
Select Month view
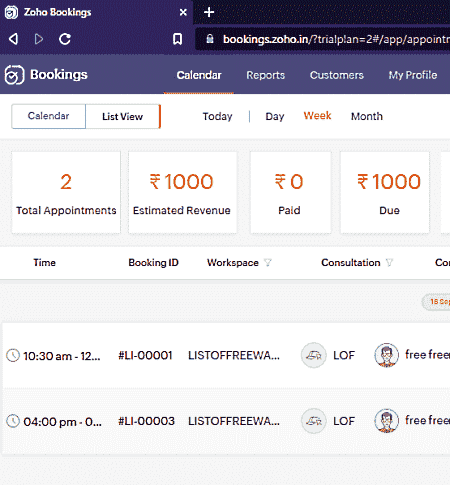tap(367, 116)
